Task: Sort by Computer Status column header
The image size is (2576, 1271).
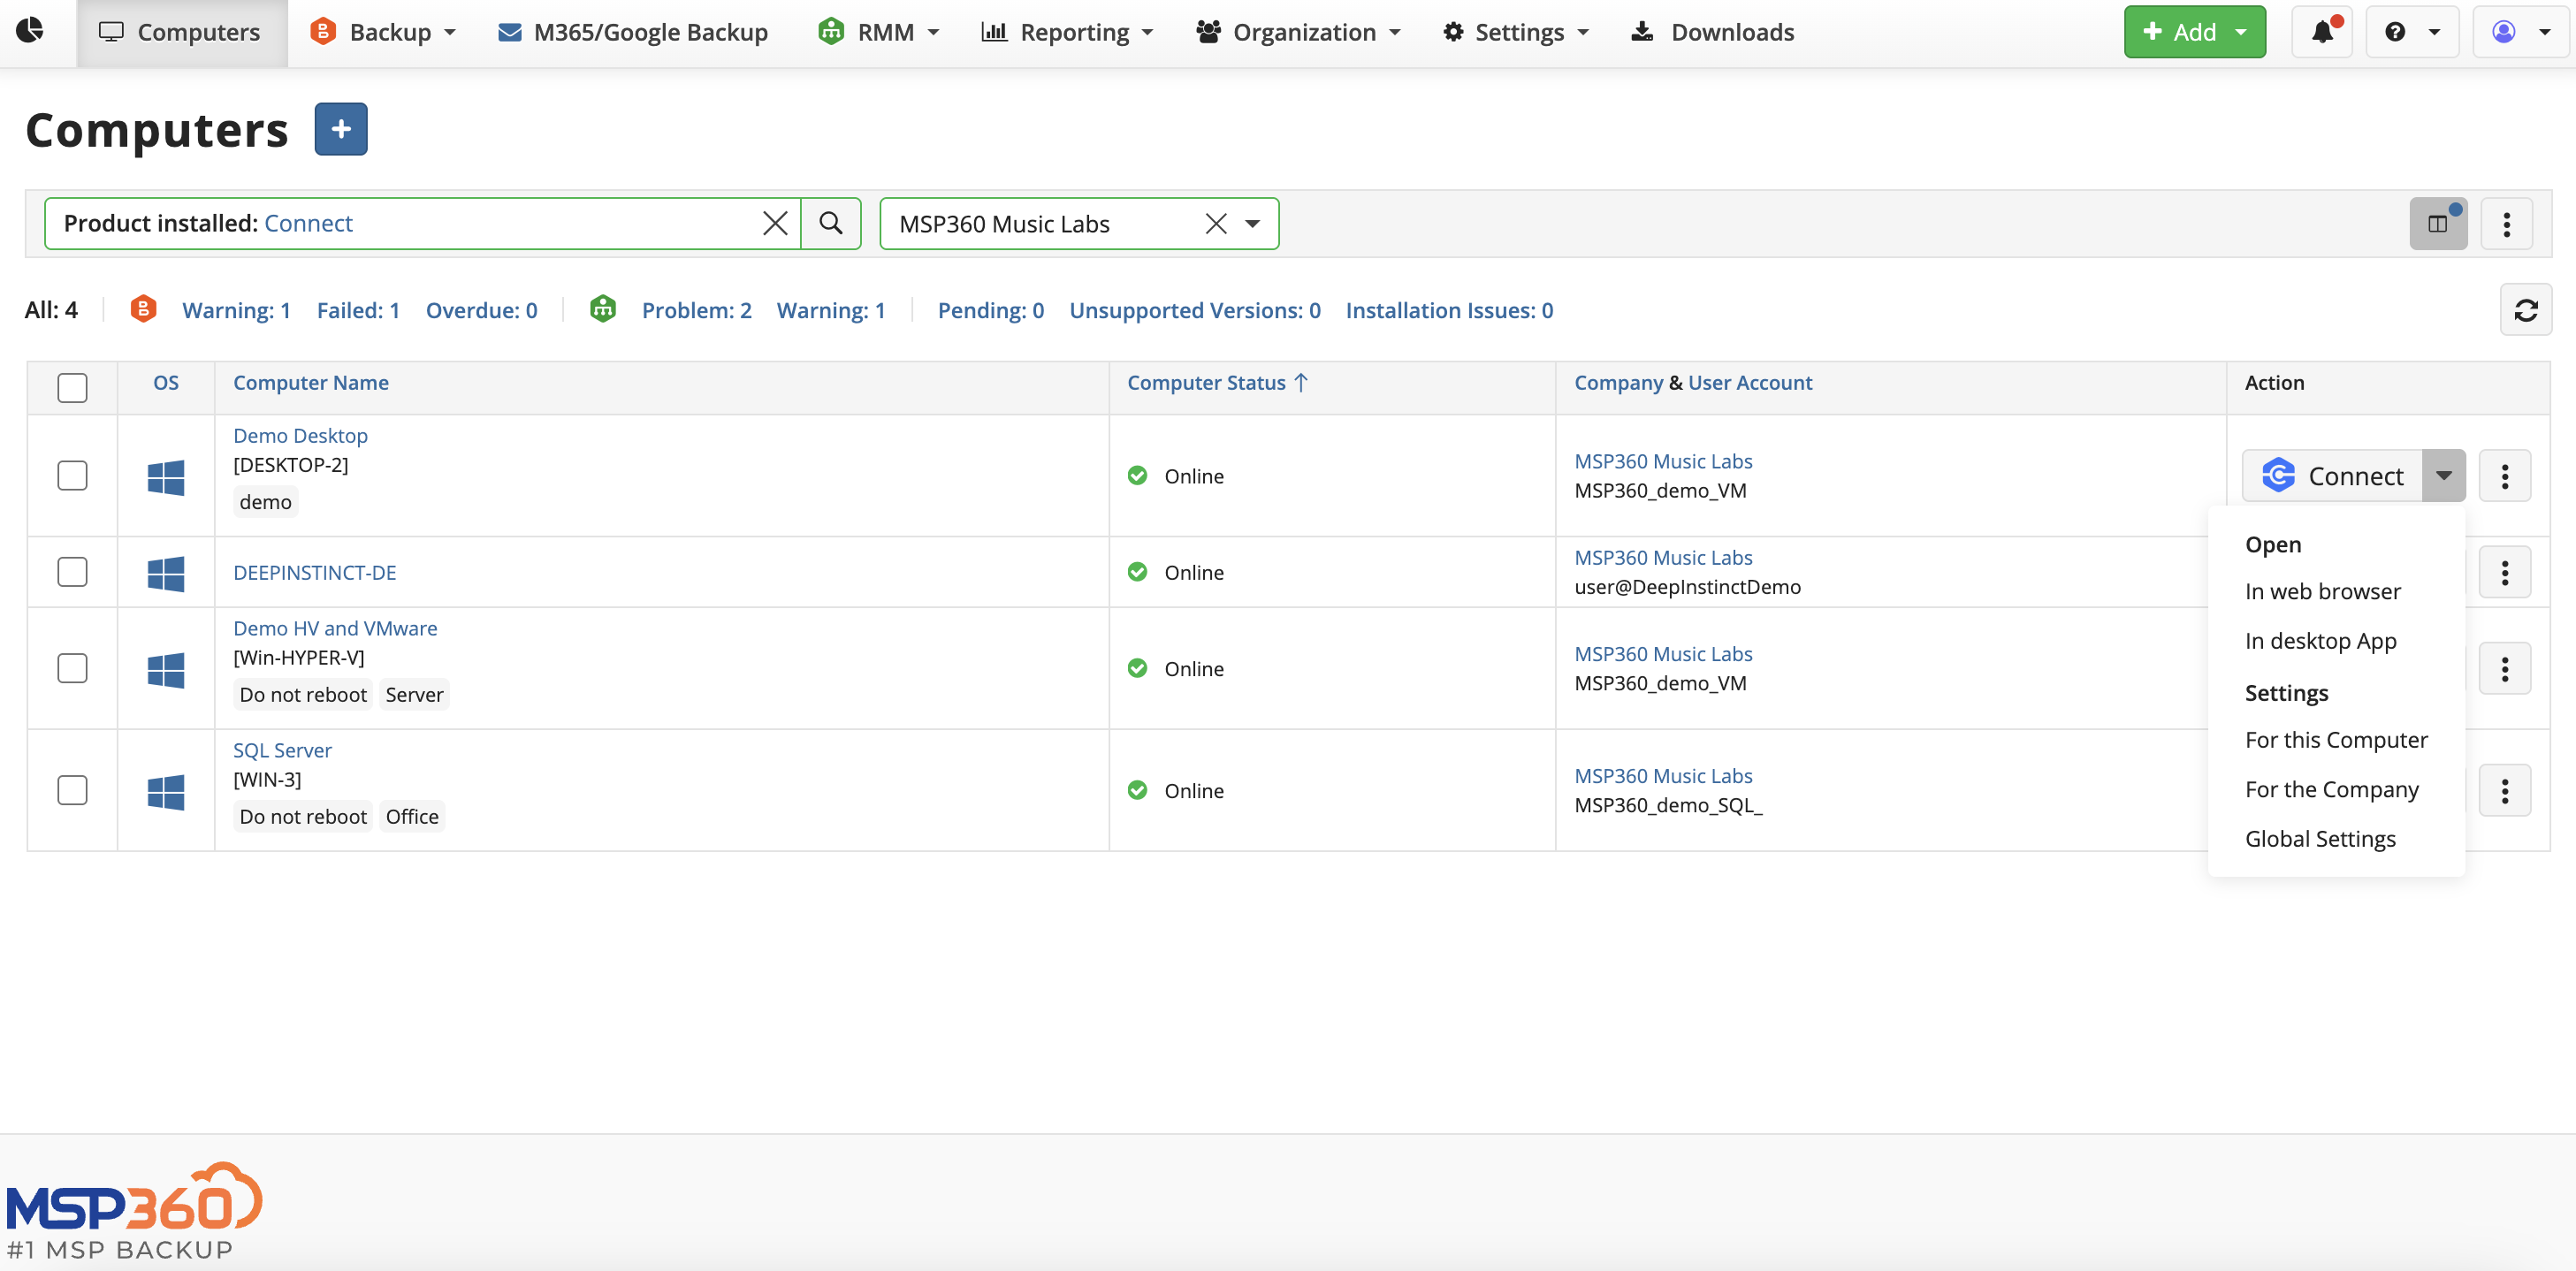Action: click(x=1206, y=382)
